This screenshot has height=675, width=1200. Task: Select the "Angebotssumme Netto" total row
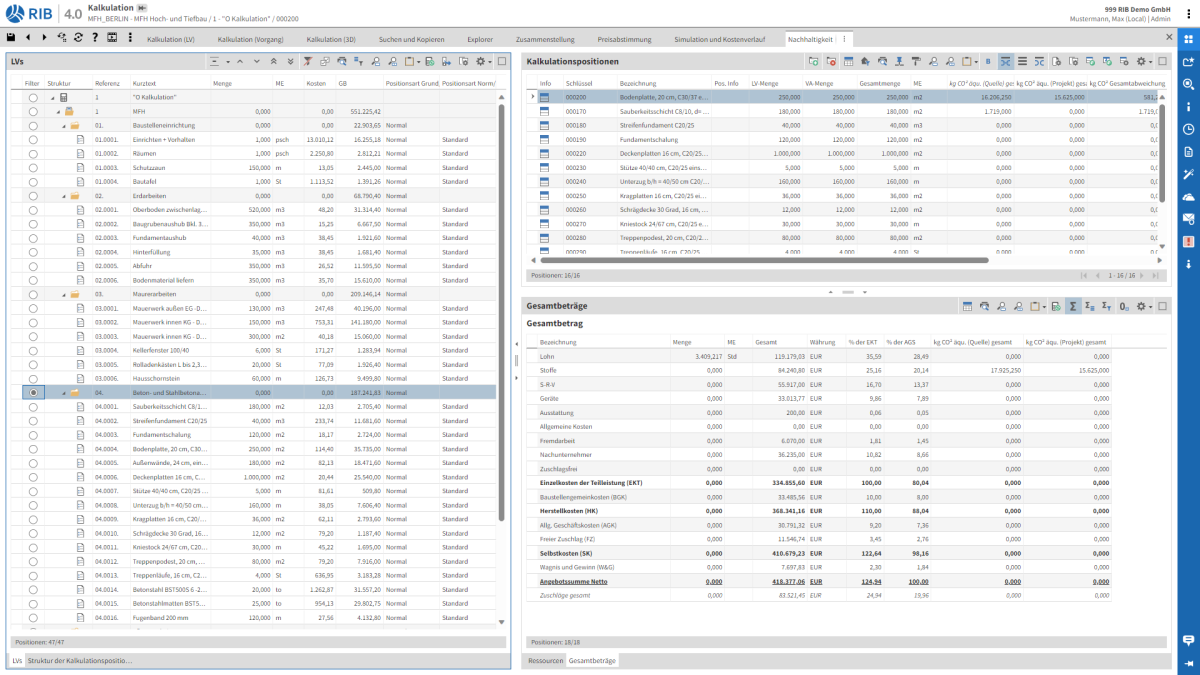point(818,580)
